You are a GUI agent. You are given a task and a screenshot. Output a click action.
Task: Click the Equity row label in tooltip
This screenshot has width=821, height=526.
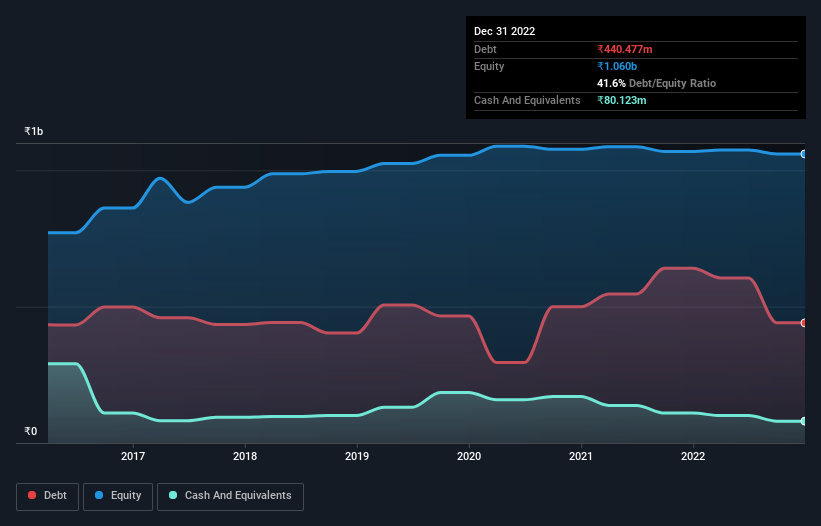489,66
